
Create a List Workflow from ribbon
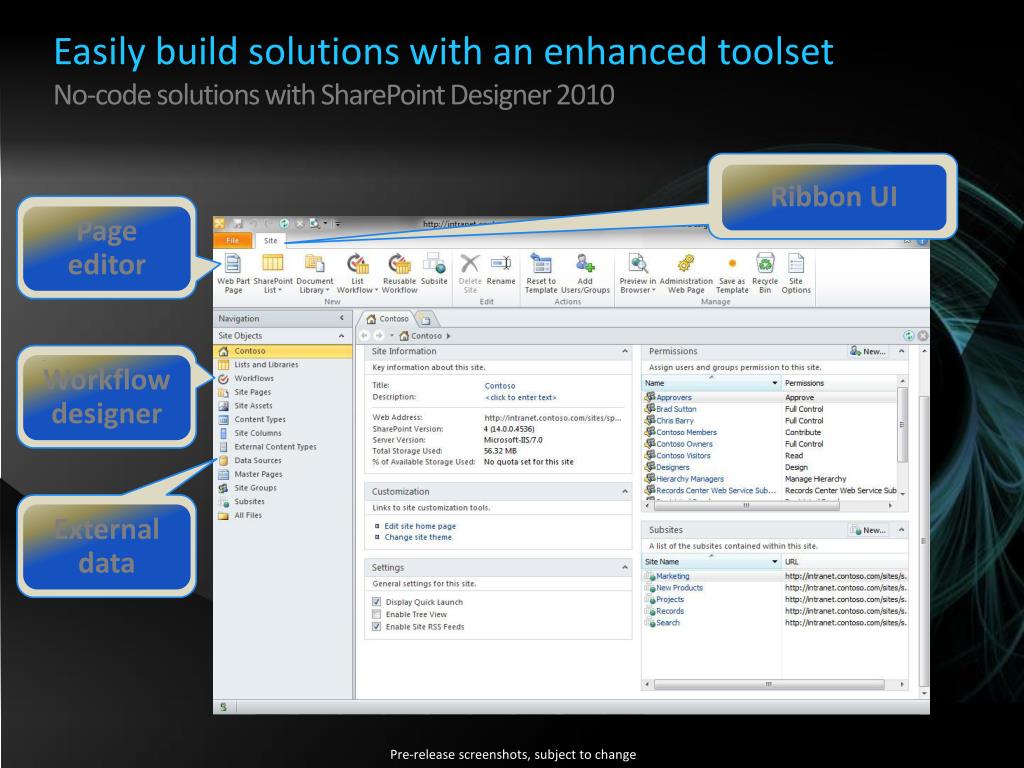click(x=357, y=273)
